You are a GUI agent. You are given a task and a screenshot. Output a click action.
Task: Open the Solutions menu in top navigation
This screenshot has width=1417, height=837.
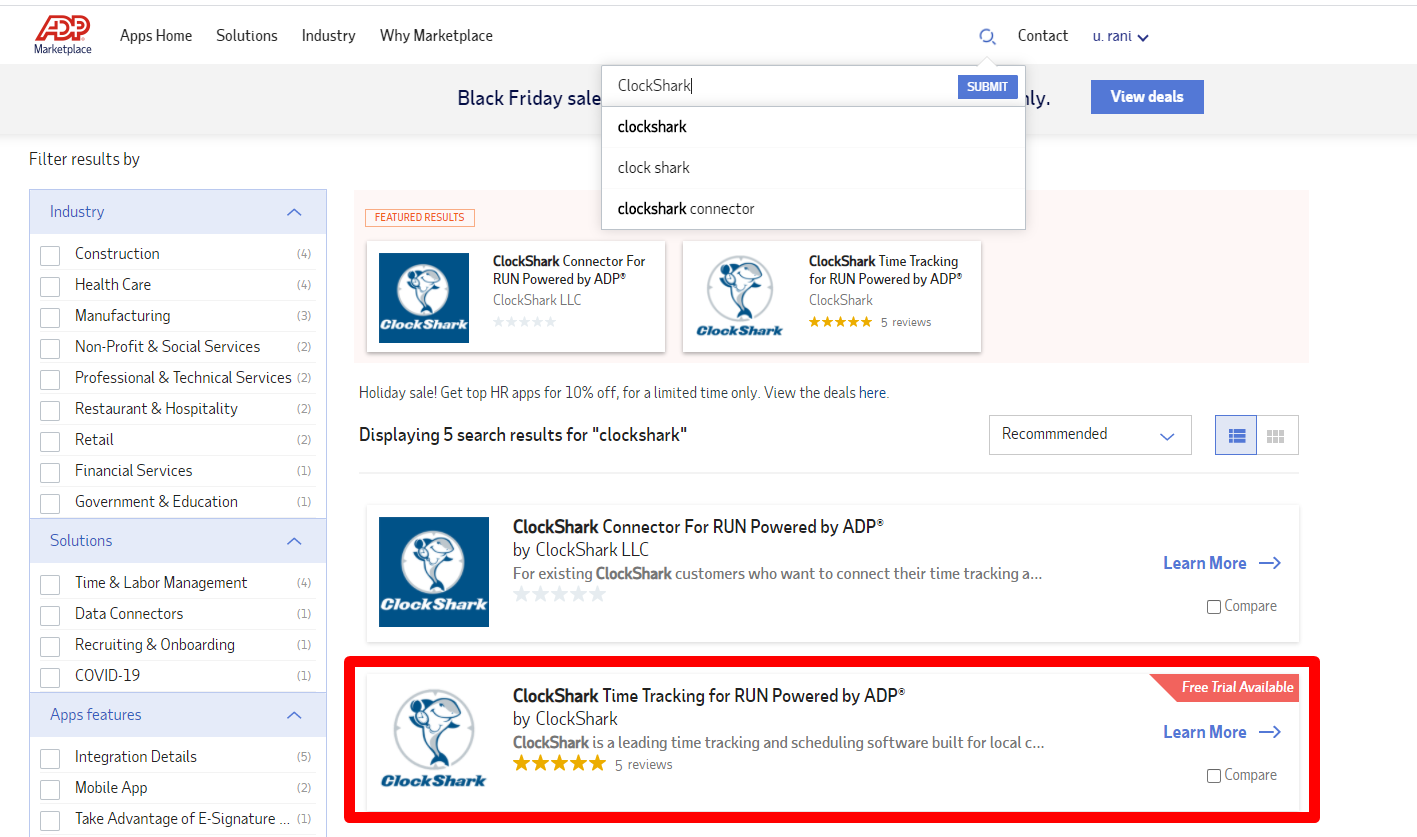click(x=247, y=36)
